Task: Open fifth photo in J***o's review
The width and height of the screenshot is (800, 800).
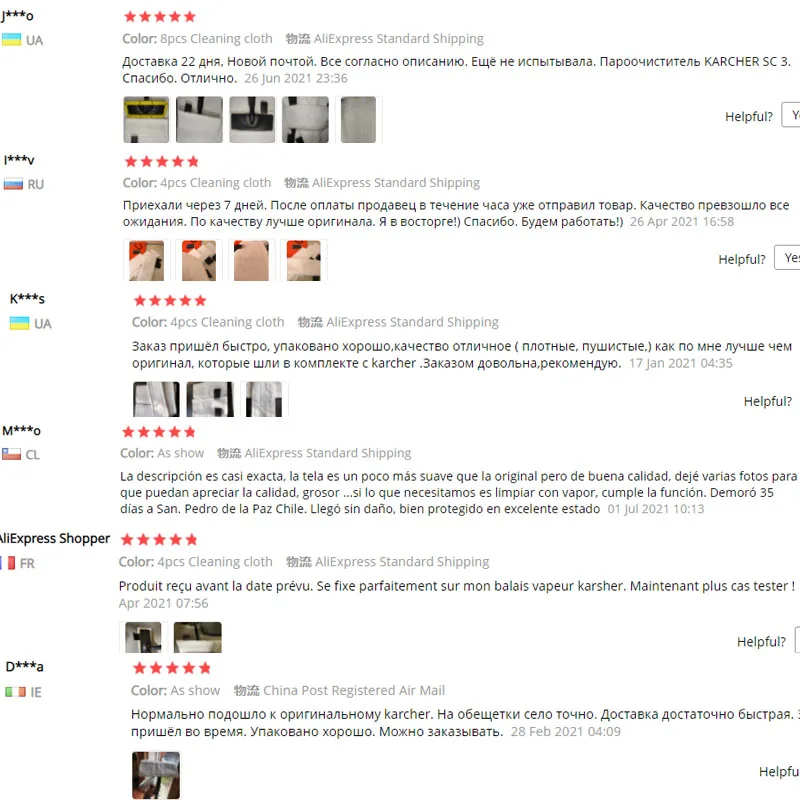Action: tap(358, 119)
